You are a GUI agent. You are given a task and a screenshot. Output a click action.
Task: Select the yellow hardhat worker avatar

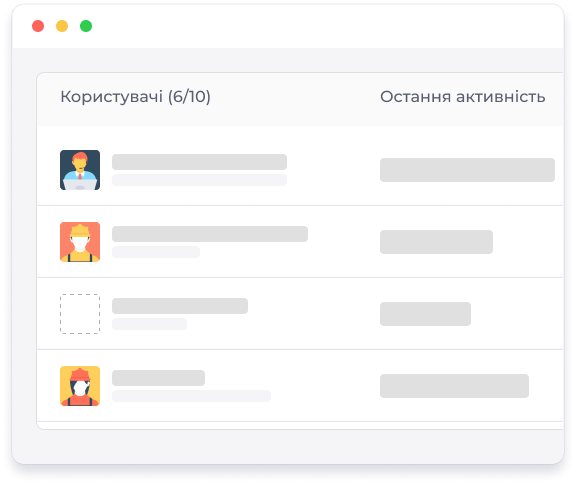click(80, 242)
